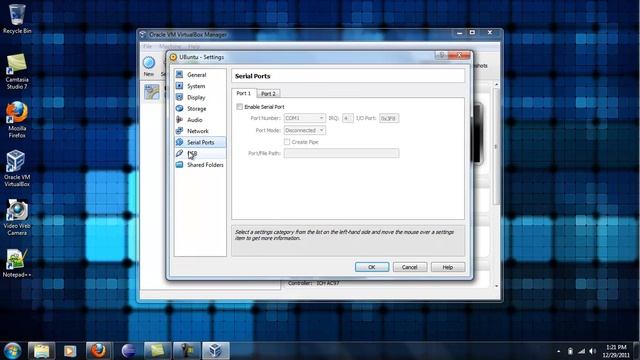This screenshot has width=640, height=360.
Task: Click the network signal tray icon
Action: pos(582,351)
